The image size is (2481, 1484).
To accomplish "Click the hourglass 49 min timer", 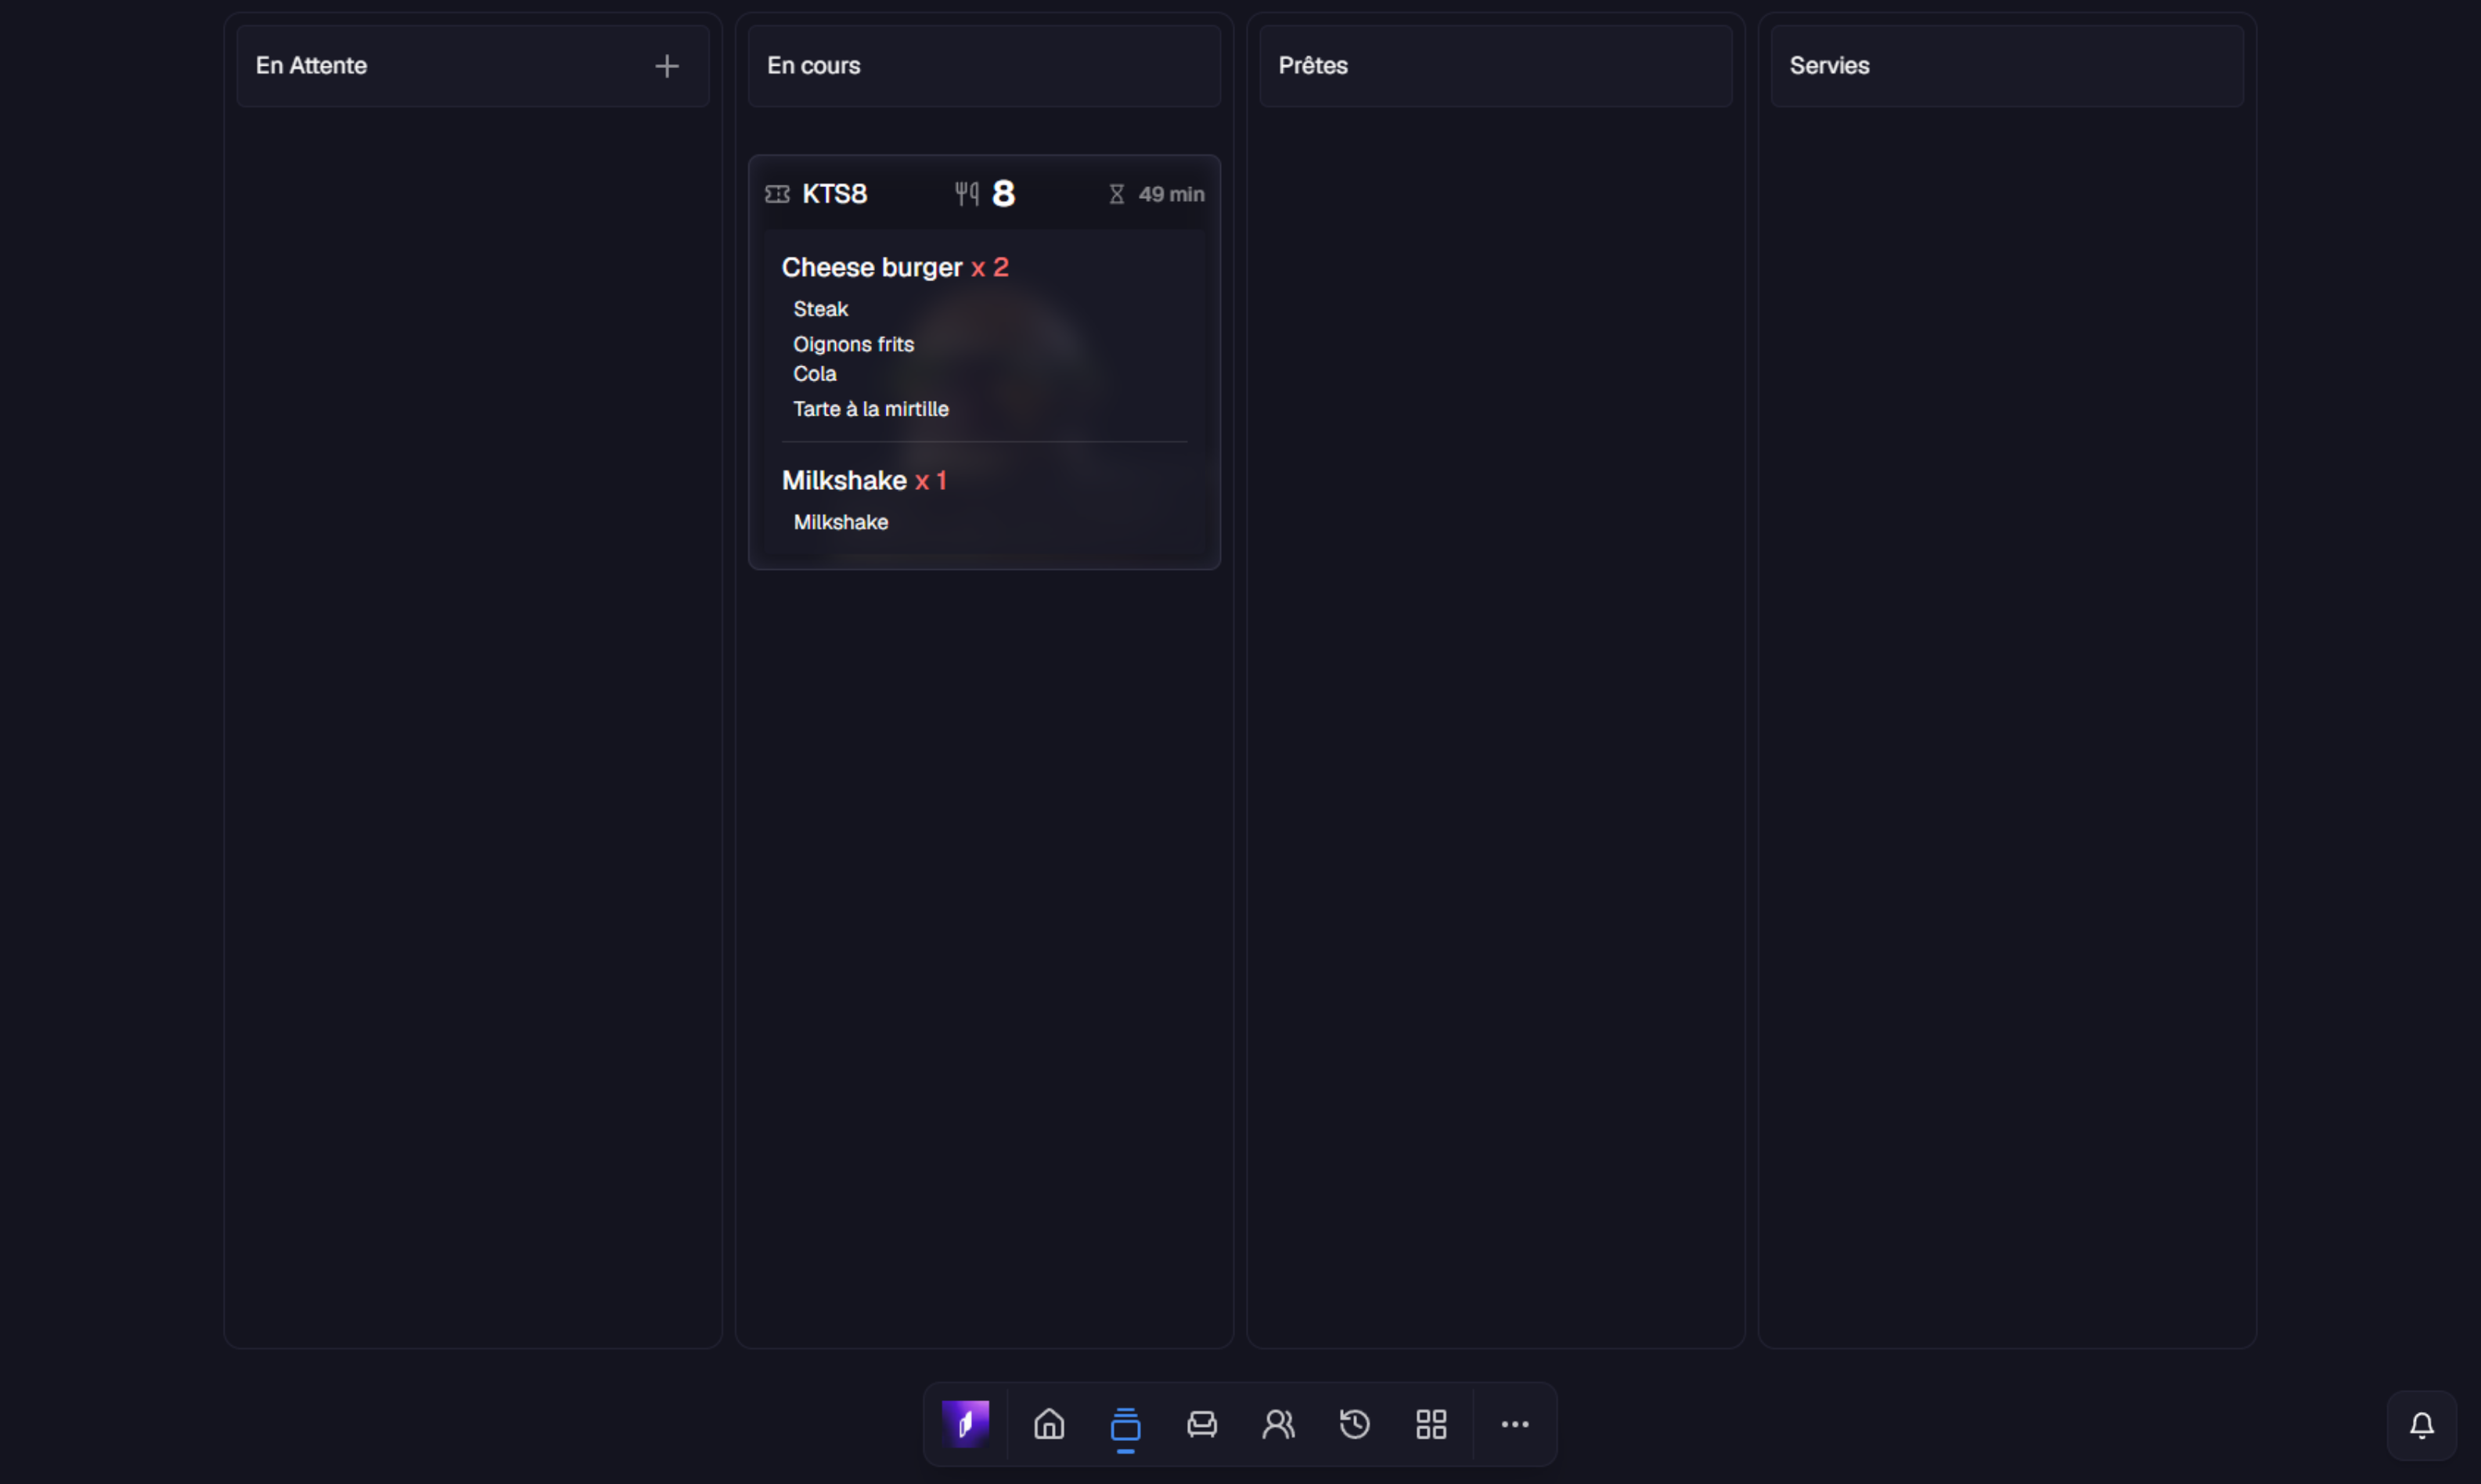I will [x=1156, y=194].
